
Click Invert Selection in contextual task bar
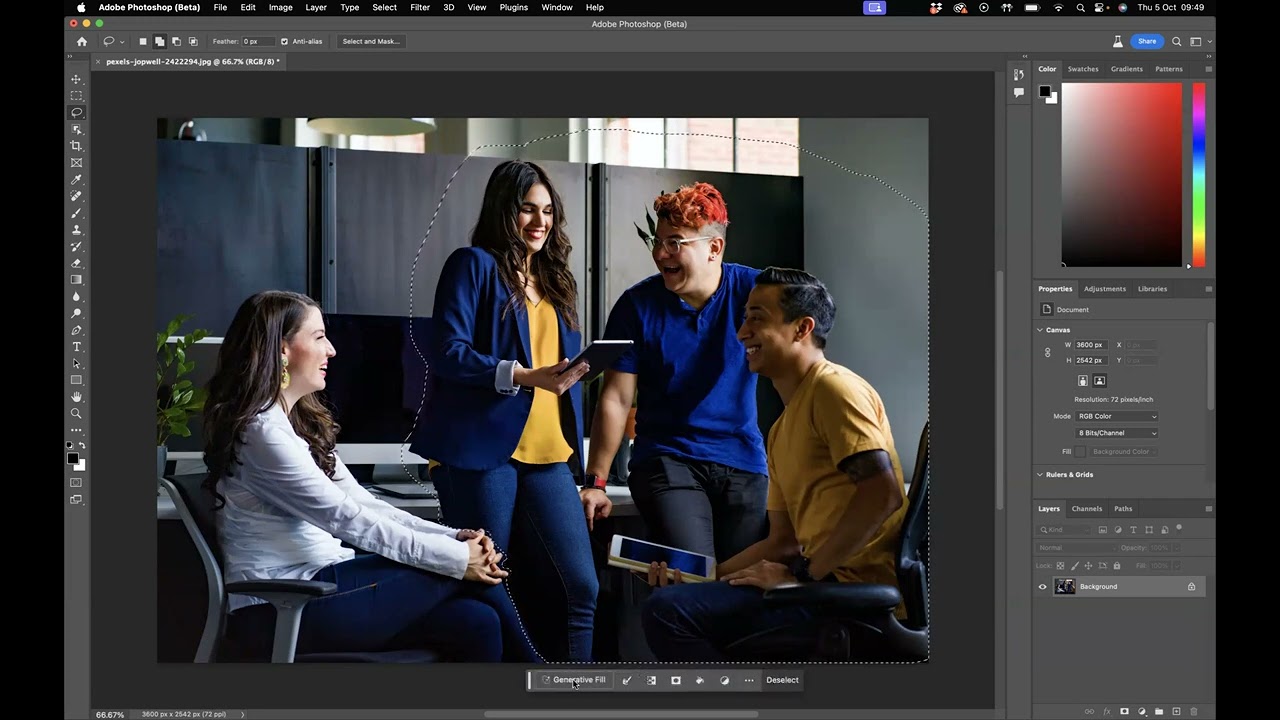tap(651, 680)
